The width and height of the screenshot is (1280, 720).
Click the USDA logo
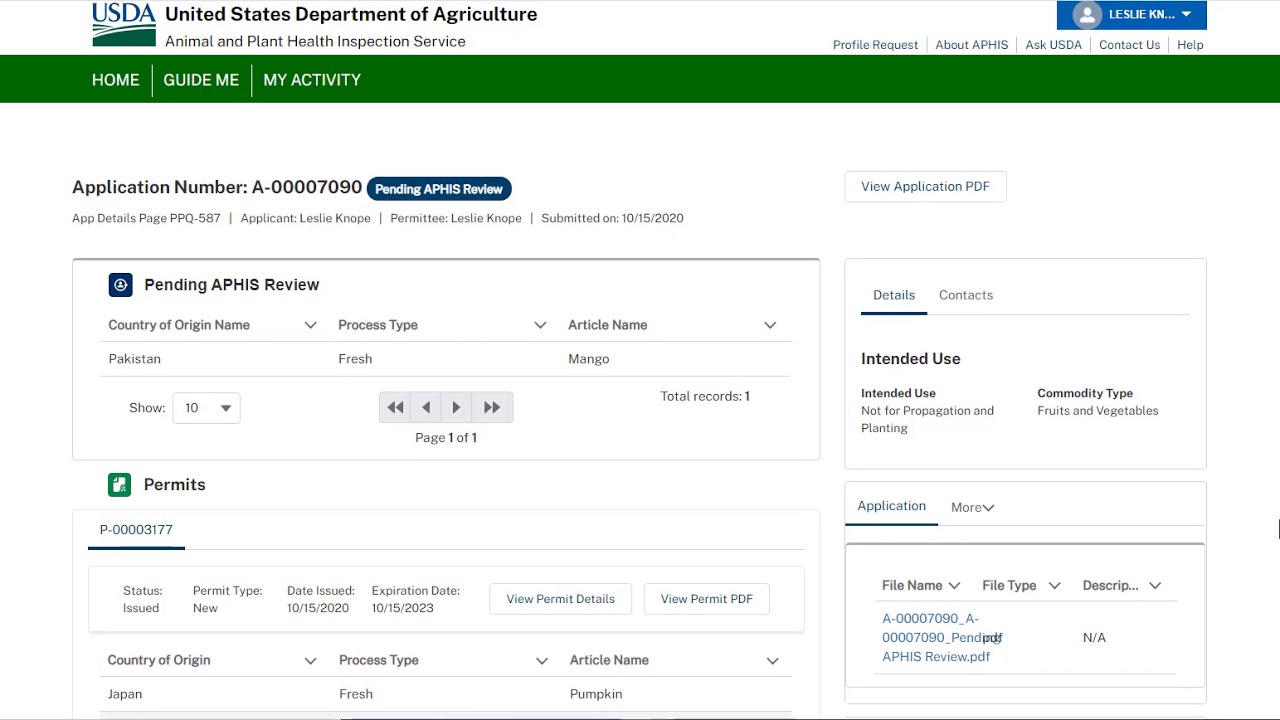click(124, 25)
